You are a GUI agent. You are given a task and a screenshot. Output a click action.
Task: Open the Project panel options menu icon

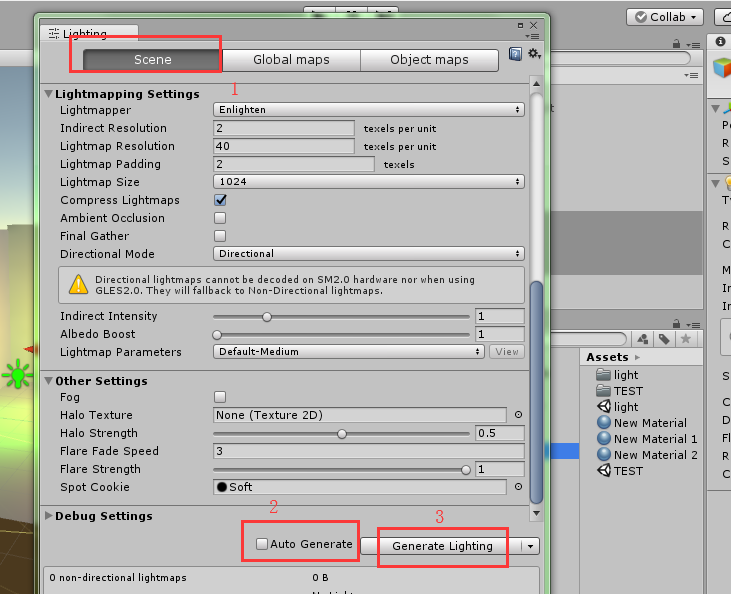693,325
